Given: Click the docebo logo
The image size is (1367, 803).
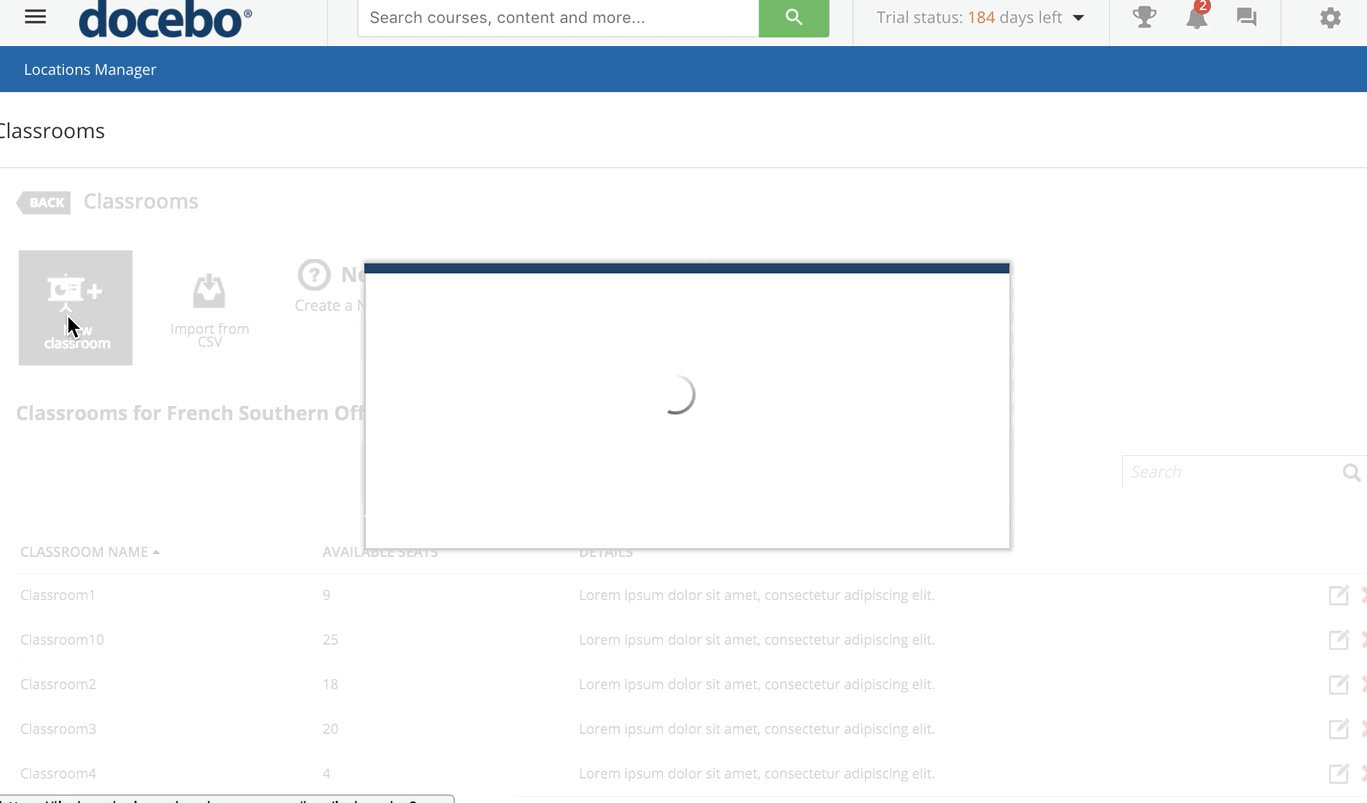Looking at the screenshot, I should [165, 19].
